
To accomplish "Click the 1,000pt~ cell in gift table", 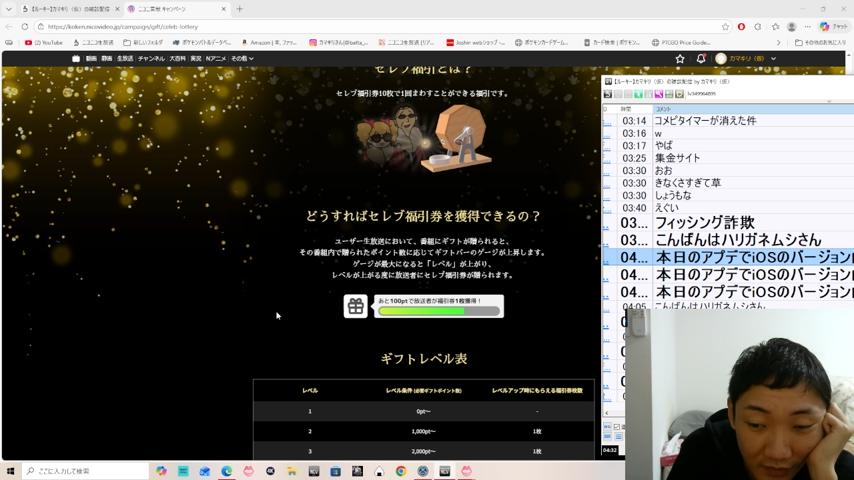I will 423,432.
